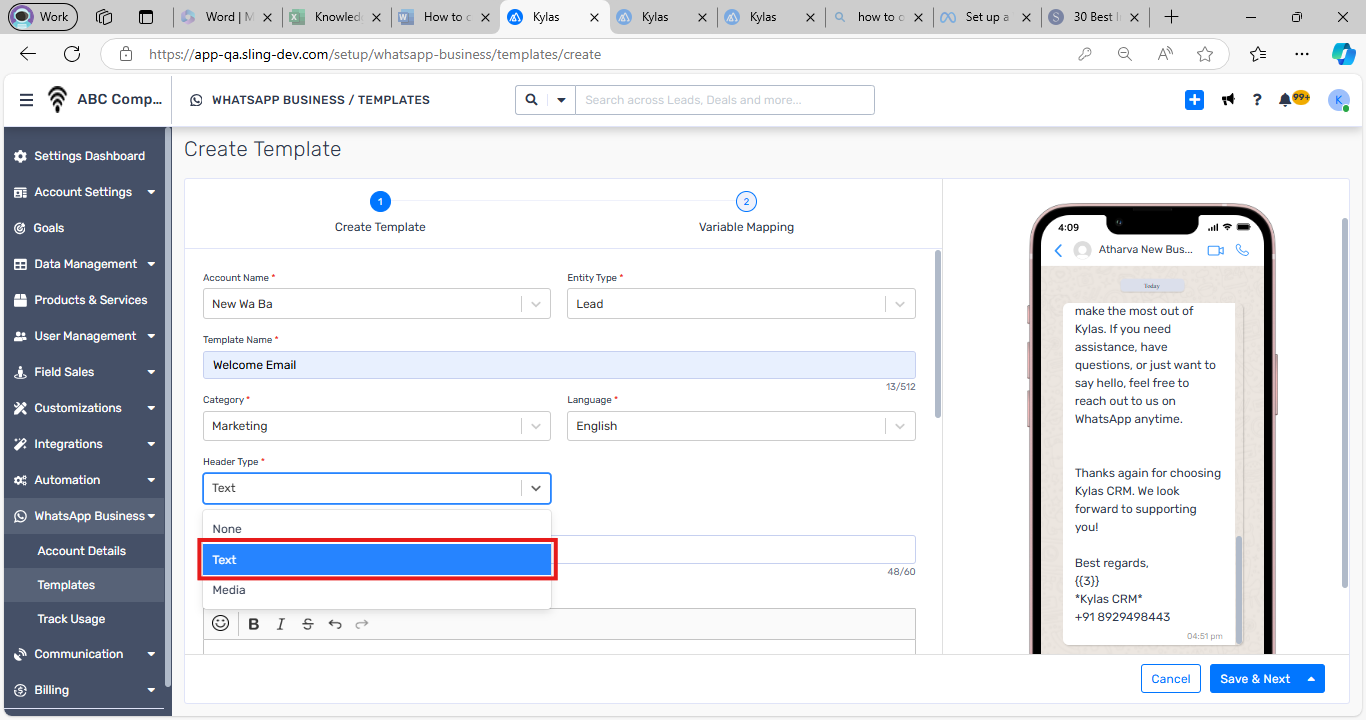The height and width of the screenshot is (720, 1366).
Task: Click the phone preview voice call icon
Action: coord(1243,250)
